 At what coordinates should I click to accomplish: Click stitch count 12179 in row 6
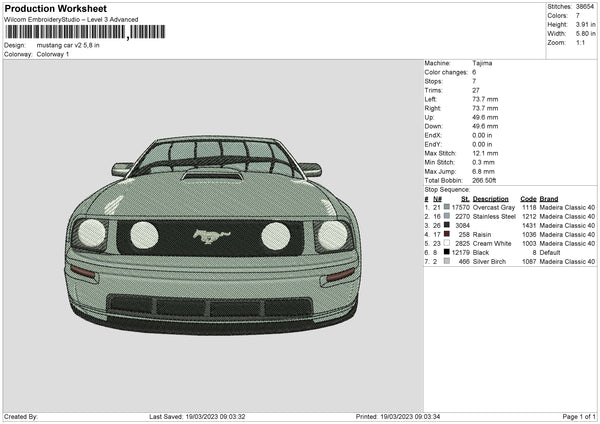460,253
